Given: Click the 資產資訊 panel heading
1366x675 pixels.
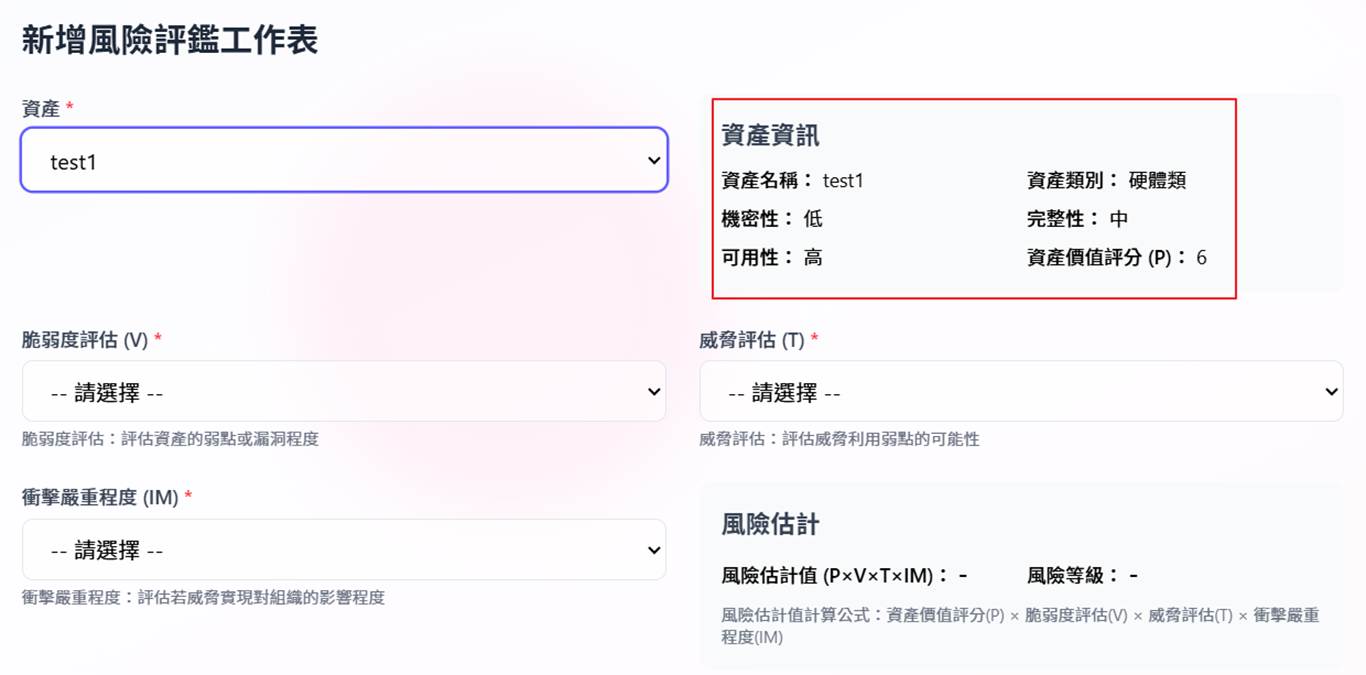Looking at the screenshot, I should click(770, 136).
